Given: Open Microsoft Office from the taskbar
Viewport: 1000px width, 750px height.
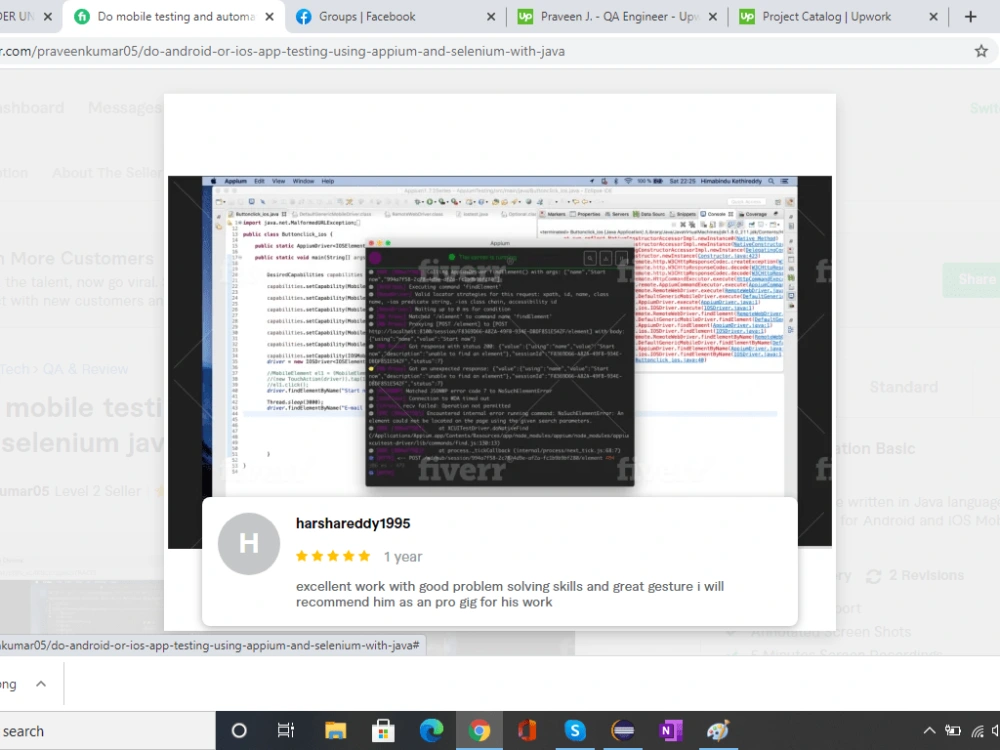Looking at the screenshot, I should (527, 730).
